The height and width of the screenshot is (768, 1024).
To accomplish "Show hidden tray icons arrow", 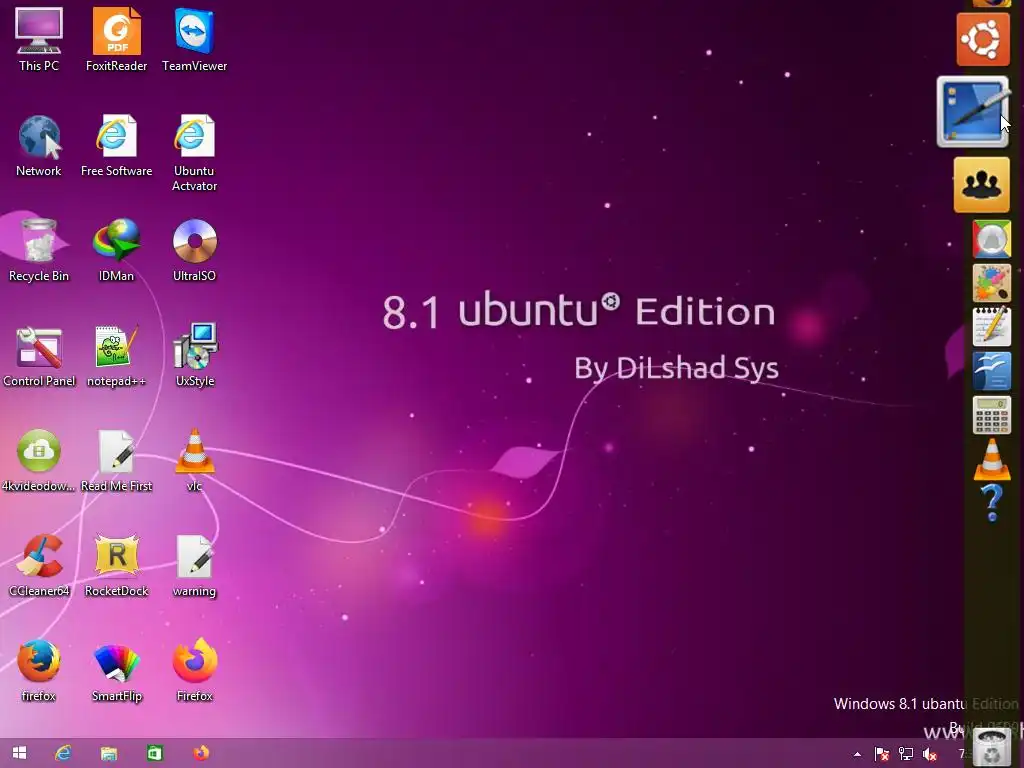I will (x=857, y=754).
